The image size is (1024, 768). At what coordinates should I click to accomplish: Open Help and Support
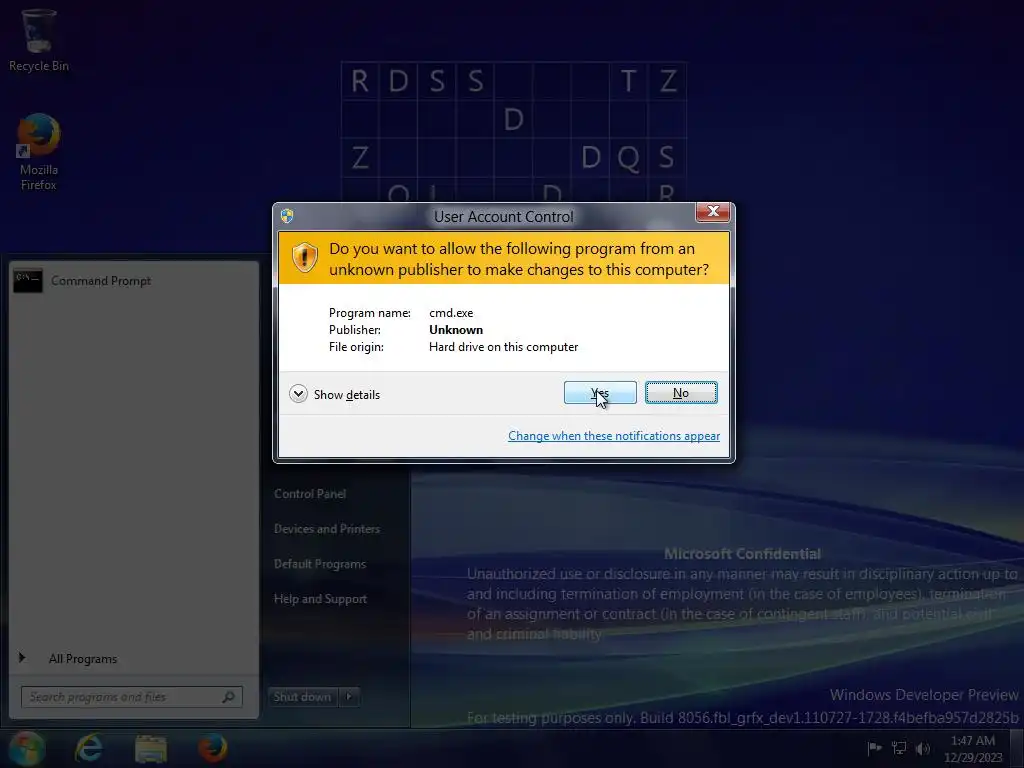(x=321, y=599)
